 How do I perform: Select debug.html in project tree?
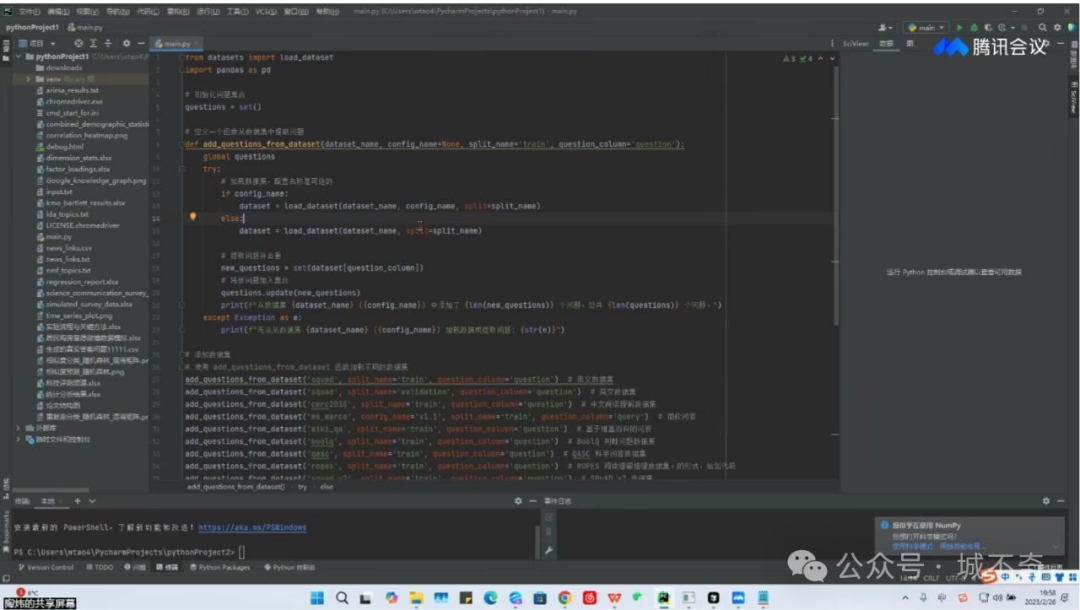coord(59,147)
